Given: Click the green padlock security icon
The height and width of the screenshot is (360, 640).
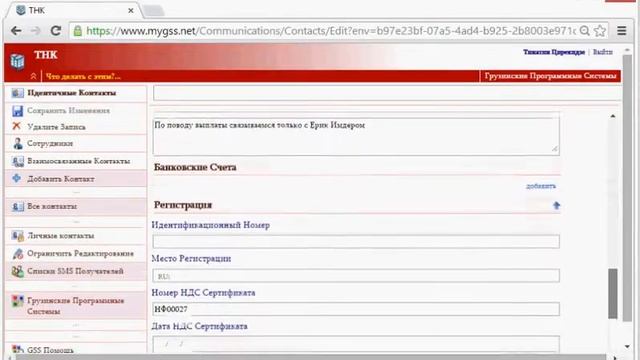Looking at the screenshot, I should click(x=78, y=31).
